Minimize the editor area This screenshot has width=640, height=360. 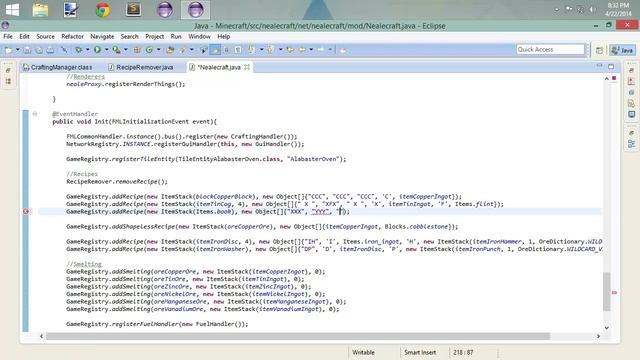pyautogui.click(x=599, y=66)
